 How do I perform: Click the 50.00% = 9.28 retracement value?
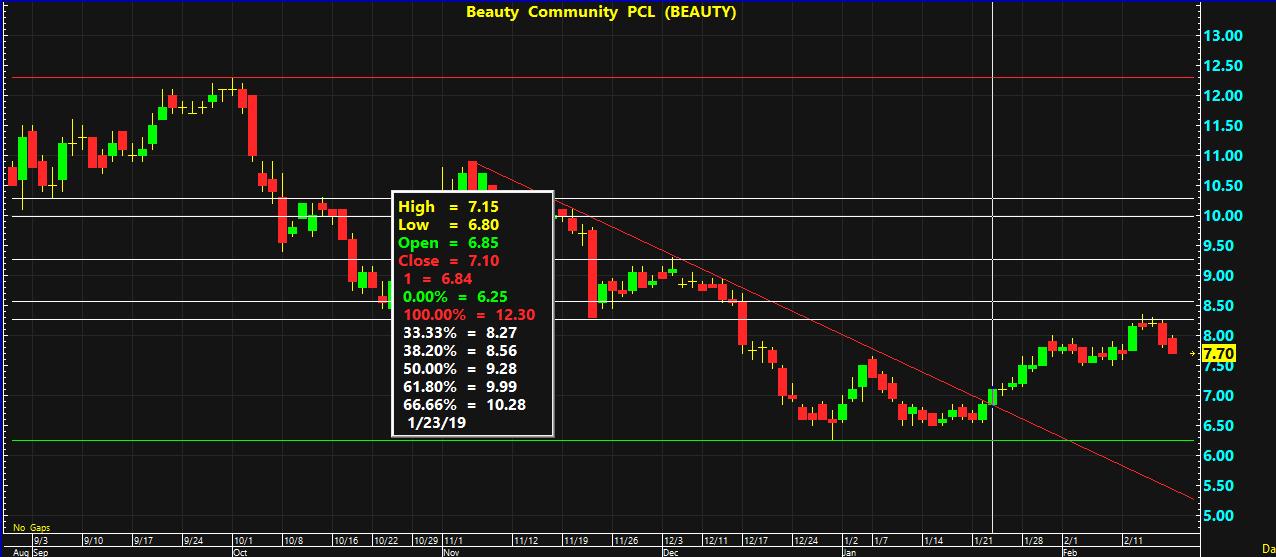point(458,369)
